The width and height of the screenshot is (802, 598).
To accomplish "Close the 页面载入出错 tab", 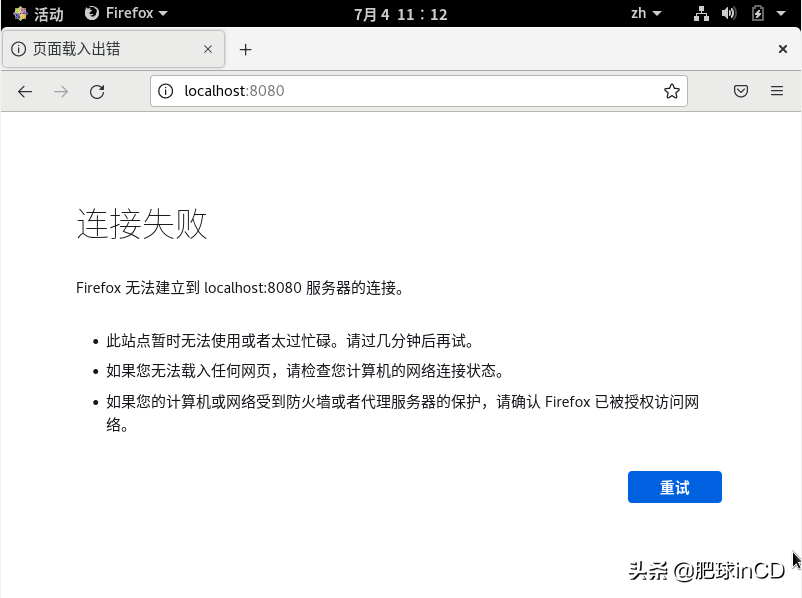I will (208, 49).
